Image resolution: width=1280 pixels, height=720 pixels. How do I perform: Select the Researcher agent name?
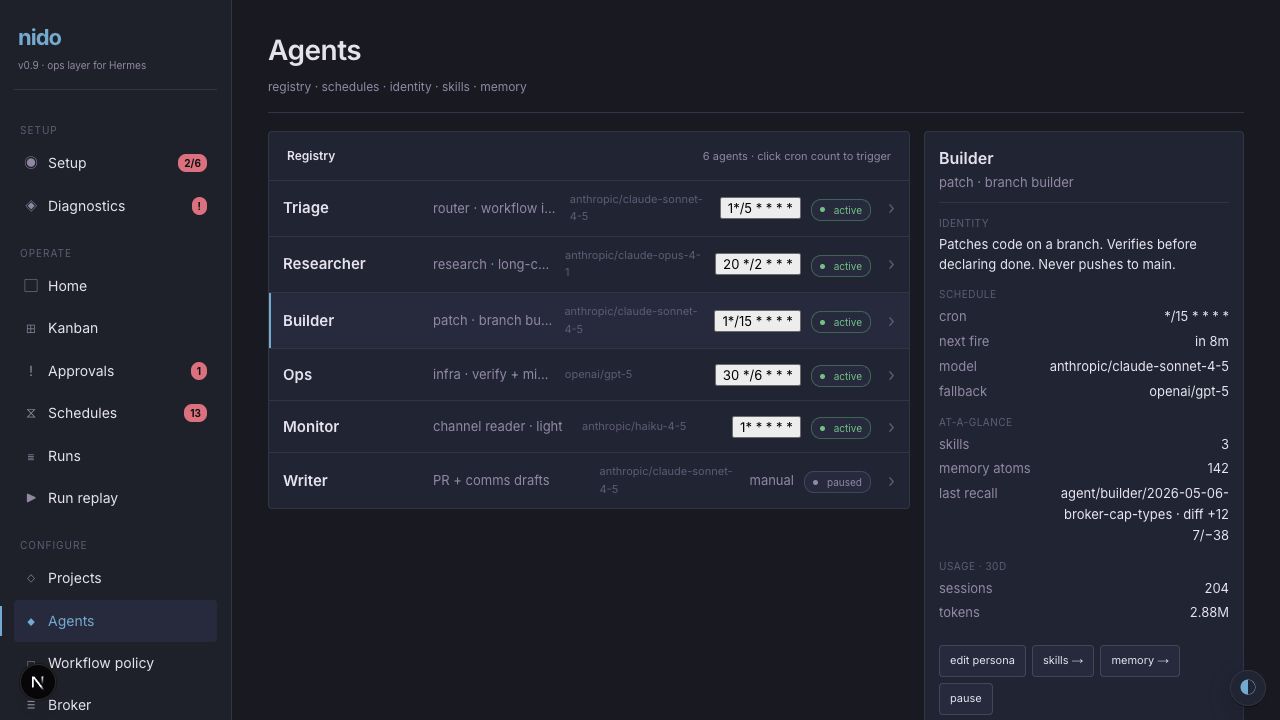(x=324, y=264)
